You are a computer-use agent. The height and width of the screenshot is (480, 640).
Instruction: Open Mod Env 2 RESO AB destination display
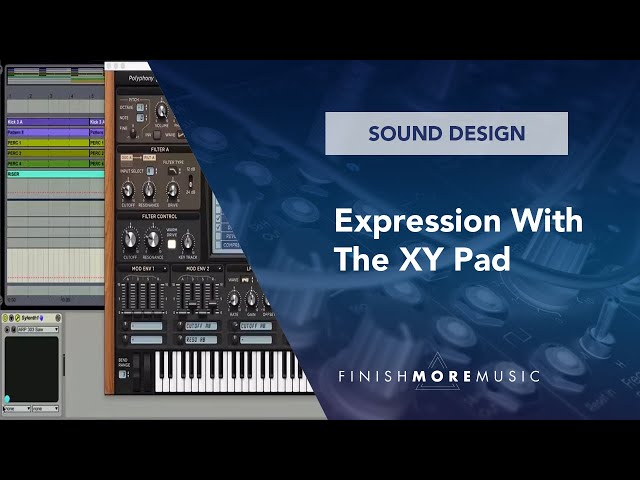201,340
